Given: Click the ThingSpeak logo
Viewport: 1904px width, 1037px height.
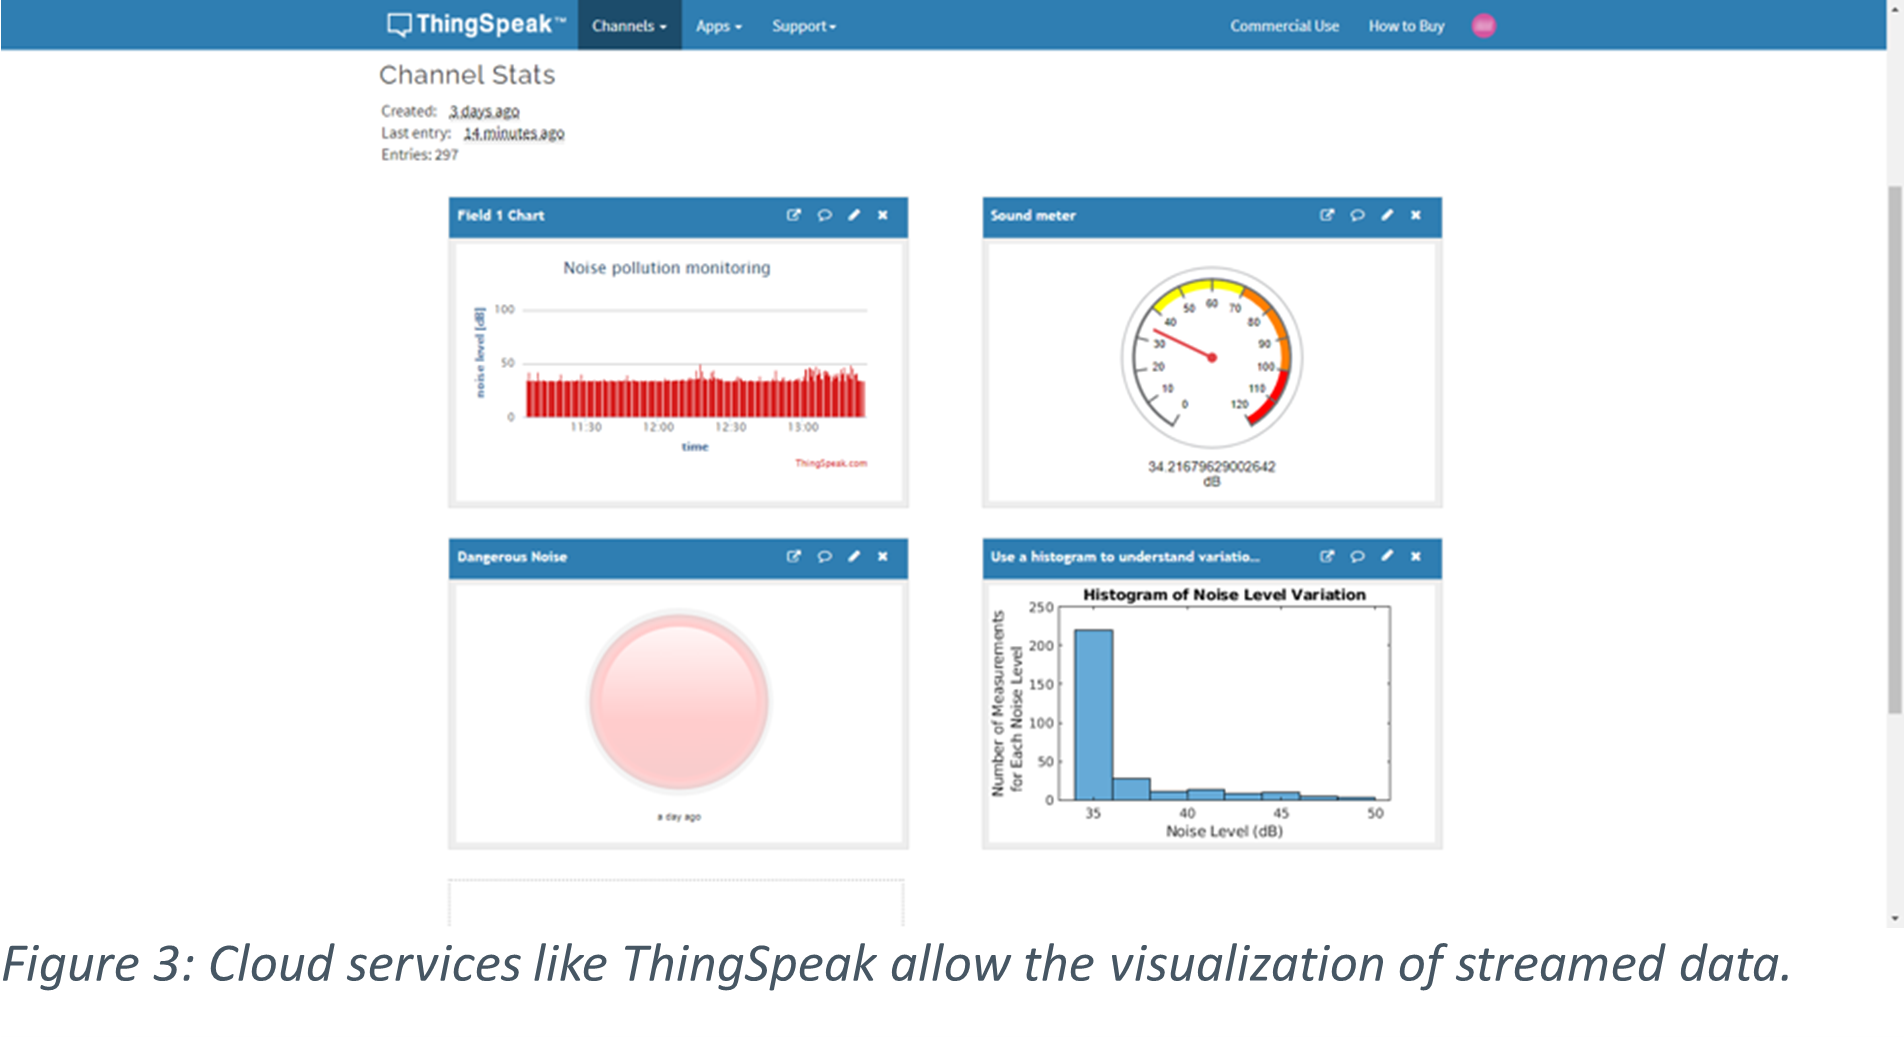Looking at the screenshot, I should 476,25.
